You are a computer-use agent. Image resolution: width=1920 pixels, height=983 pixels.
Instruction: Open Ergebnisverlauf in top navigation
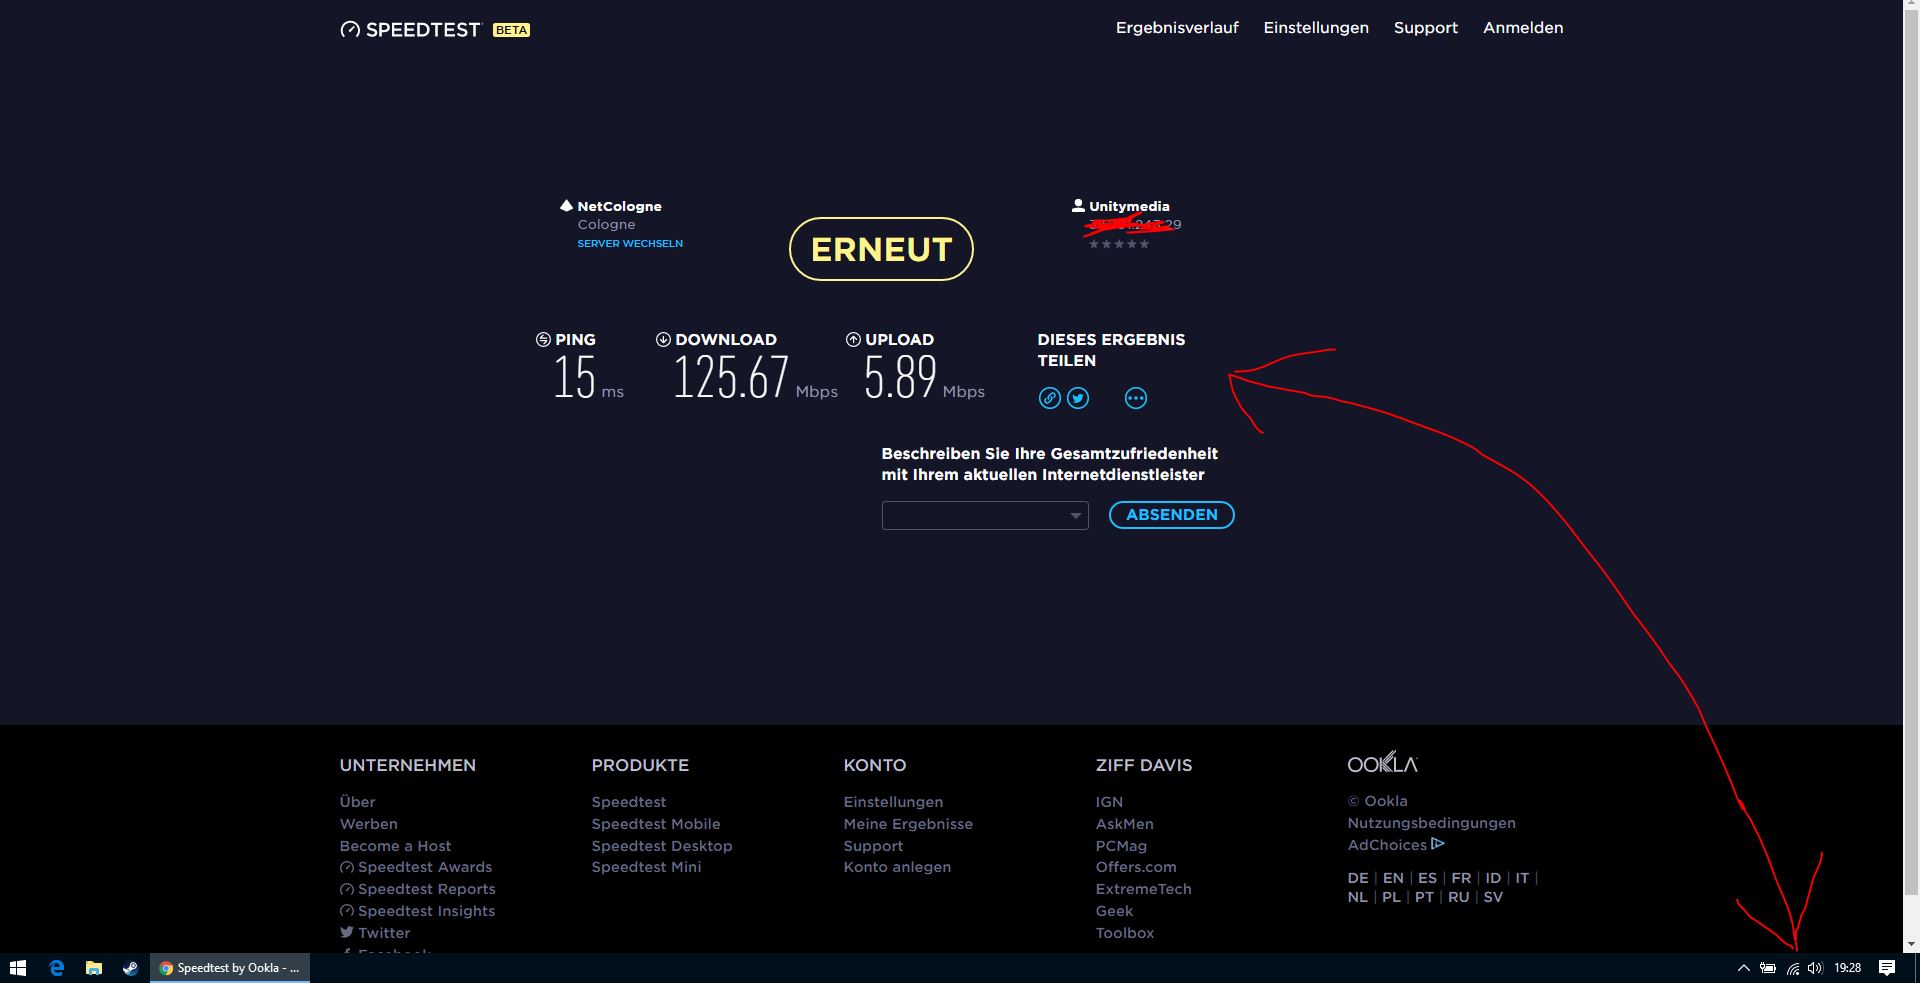tap(1177, 28)
